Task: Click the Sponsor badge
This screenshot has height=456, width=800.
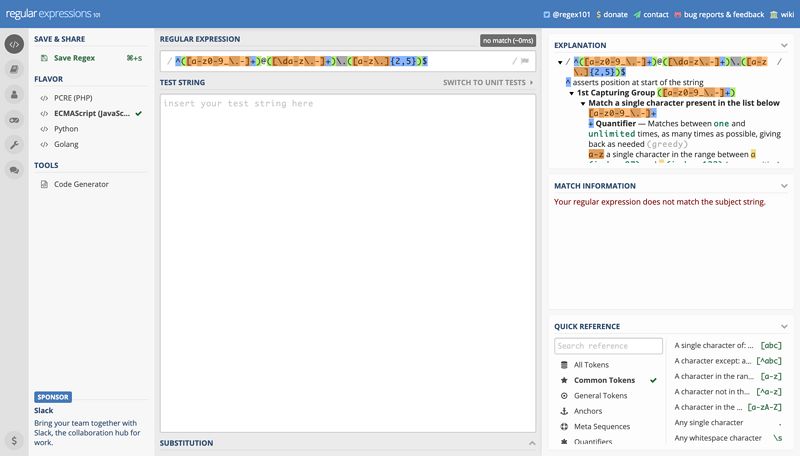Action: coord(53,397)
